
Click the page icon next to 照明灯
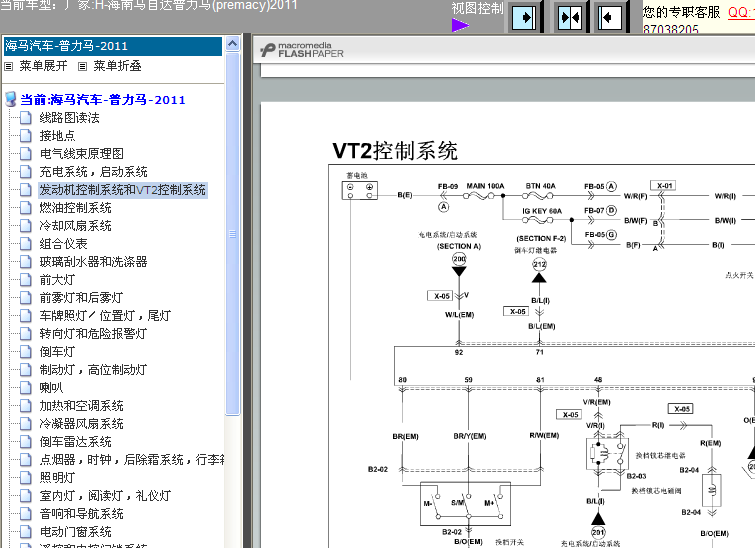[26, 478]
